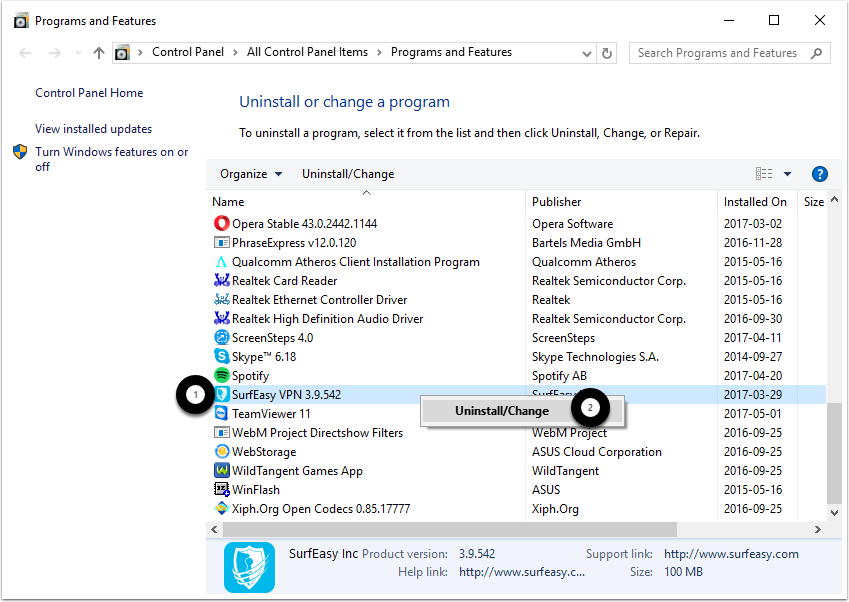Open Turn Windows features on or off
Viewport: 849px width, 602px height.
[112, 159]
